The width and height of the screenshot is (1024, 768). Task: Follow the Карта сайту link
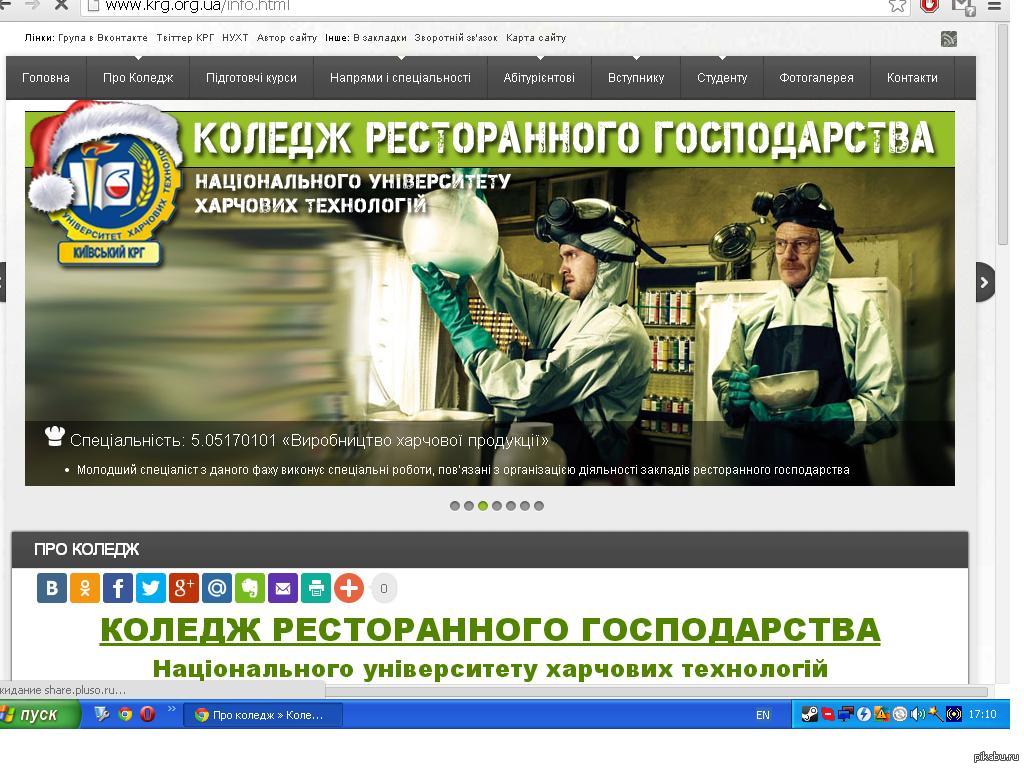(x=536, y=38)
